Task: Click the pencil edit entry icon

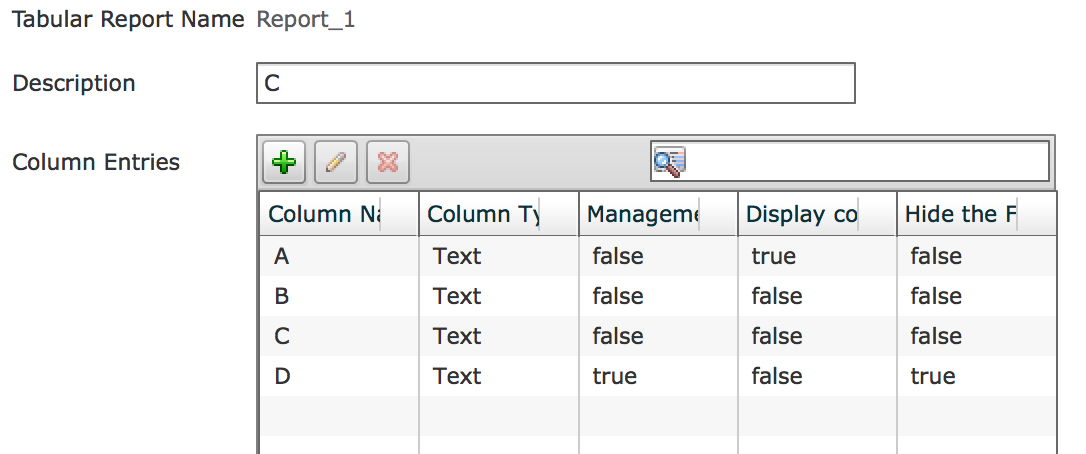Action: [336, 162]
